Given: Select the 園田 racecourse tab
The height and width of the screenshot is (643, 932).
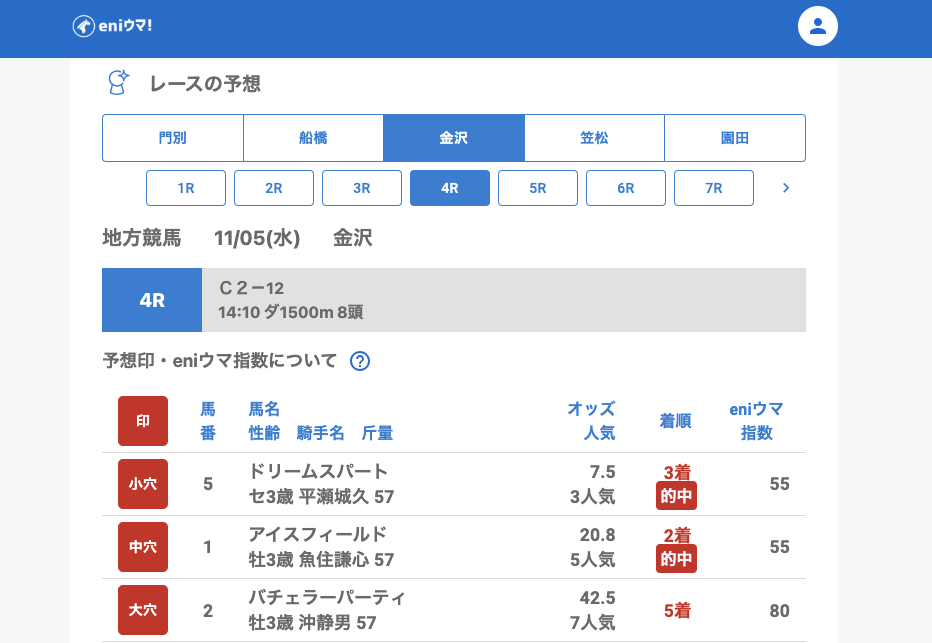Looking at the screenshot, I should click(735, 138).
